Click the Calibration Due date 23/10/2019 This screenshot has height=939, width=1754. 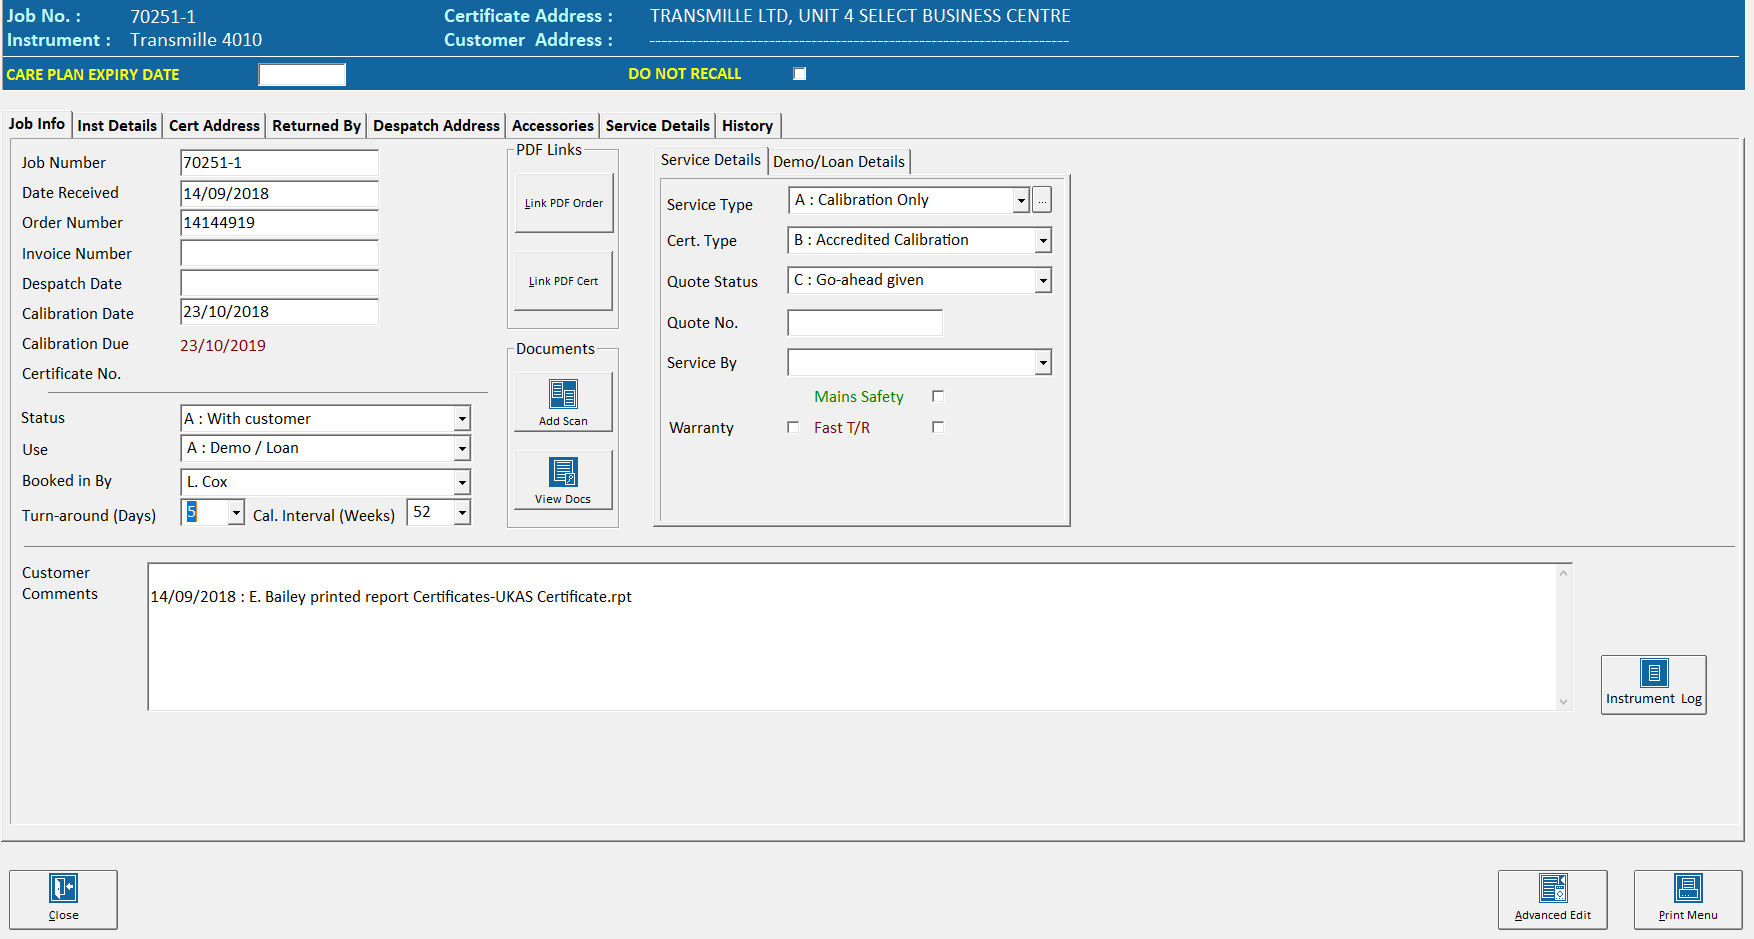(x=223, y=346)
